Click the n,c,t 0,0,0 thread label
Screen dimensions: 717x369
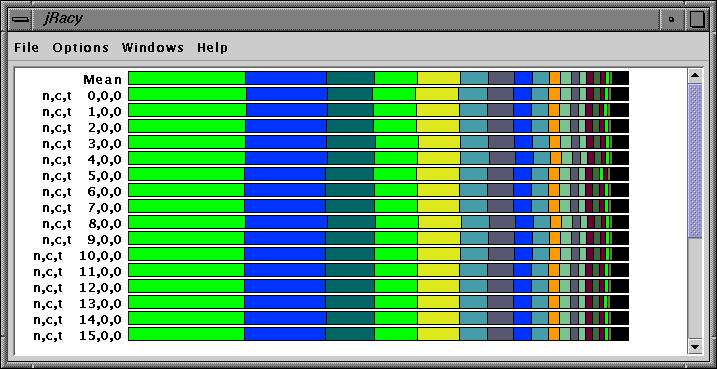point(82,96)
